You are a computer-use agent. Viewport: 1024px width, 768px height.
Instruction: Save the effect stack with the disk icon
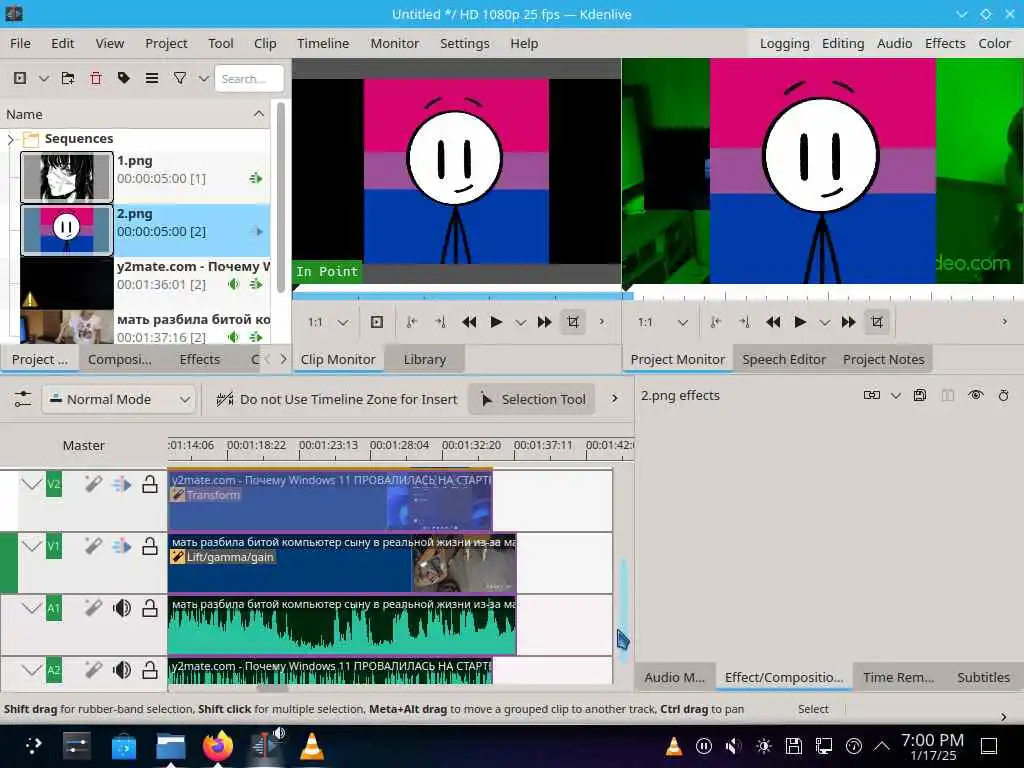(x=920, y=395)
